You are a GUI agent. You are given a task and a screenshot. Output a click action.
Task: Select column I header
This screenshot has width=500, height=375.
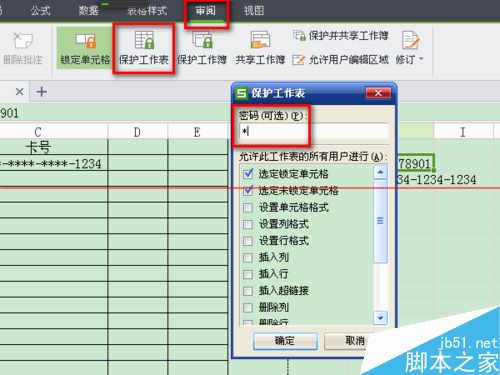463,132
